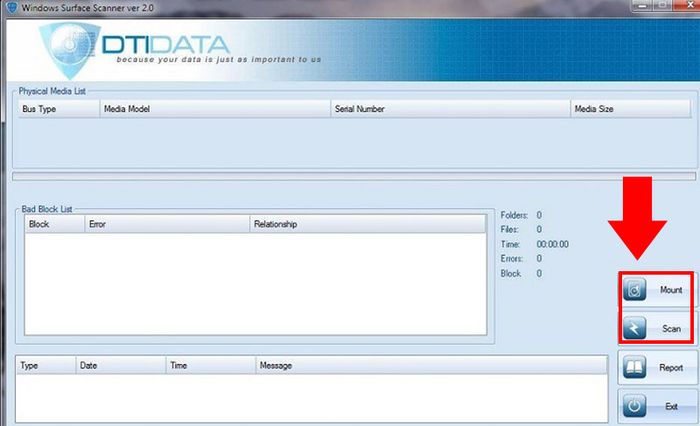
Task: Click the 00:00:00 time value
Action: (x=553, y=244)
